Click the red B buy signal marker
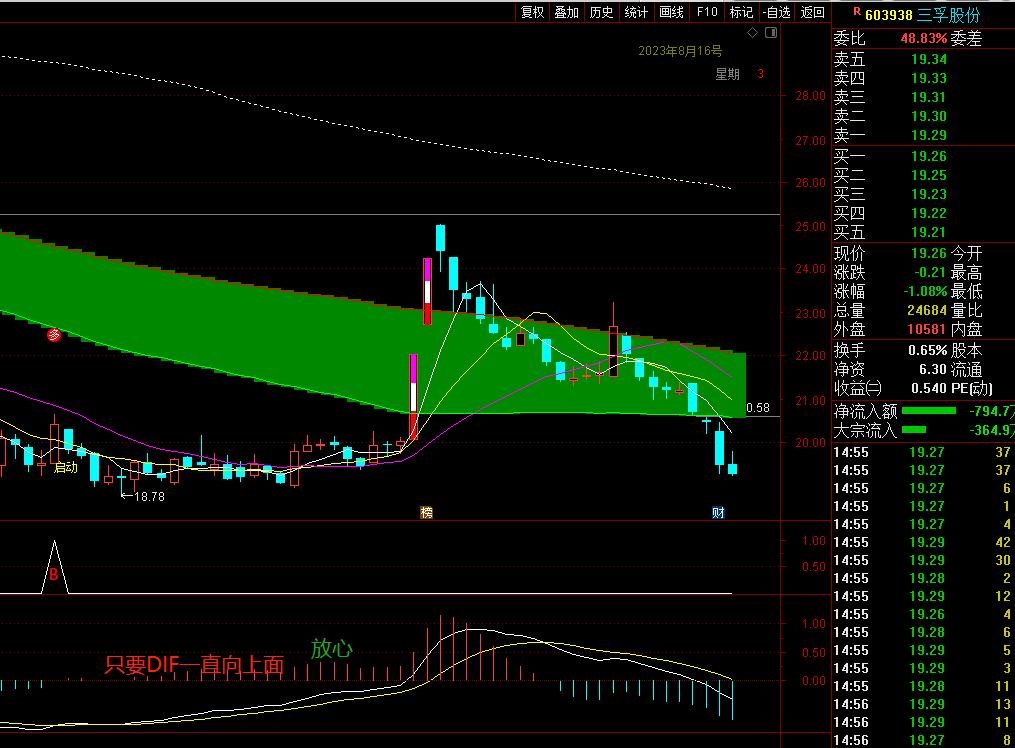 [54, 574]
